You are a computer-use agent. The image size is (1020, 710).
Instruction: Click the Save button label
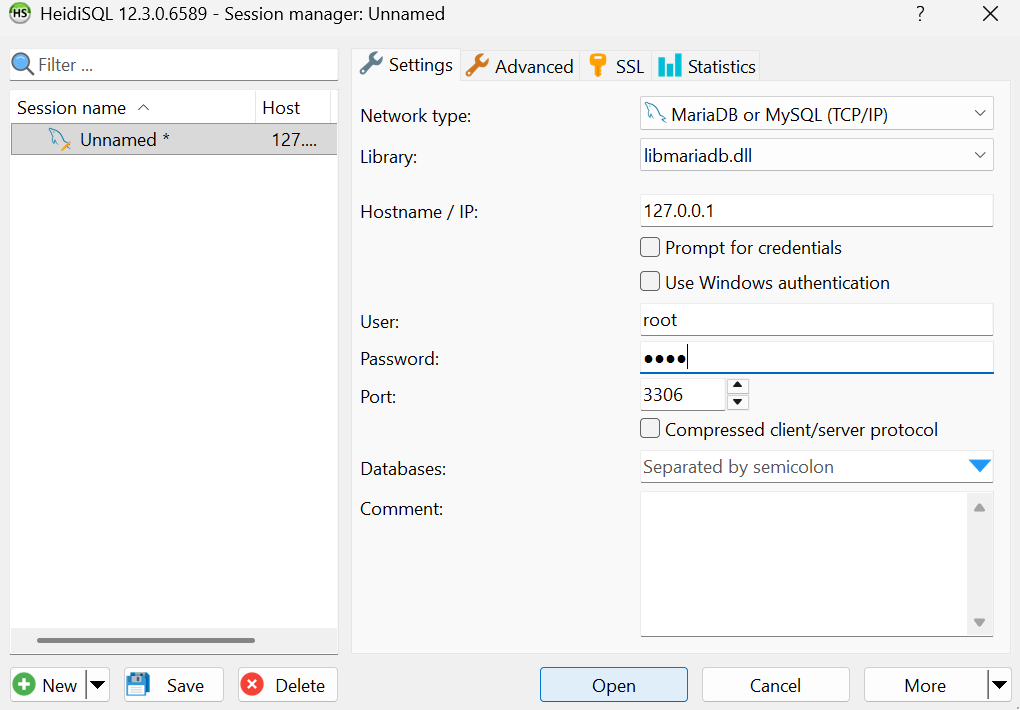pyautogui.click(x=185, y=685)
